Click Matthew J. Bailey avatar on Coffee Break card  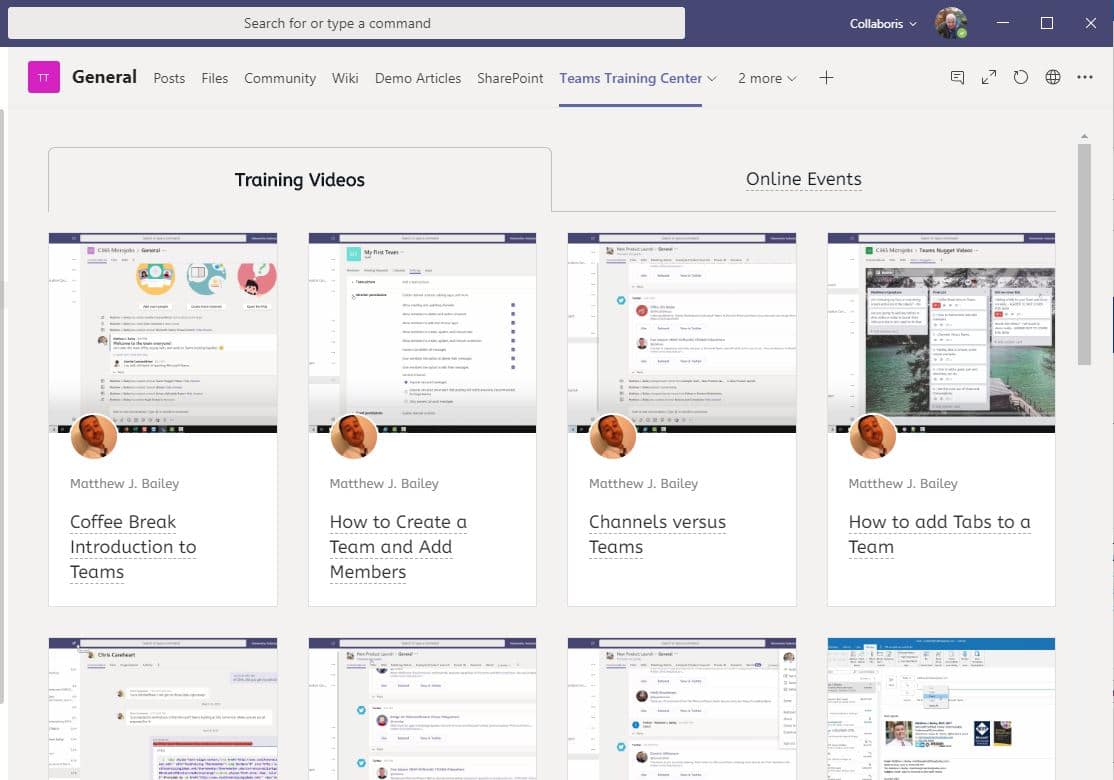[94, 435]
